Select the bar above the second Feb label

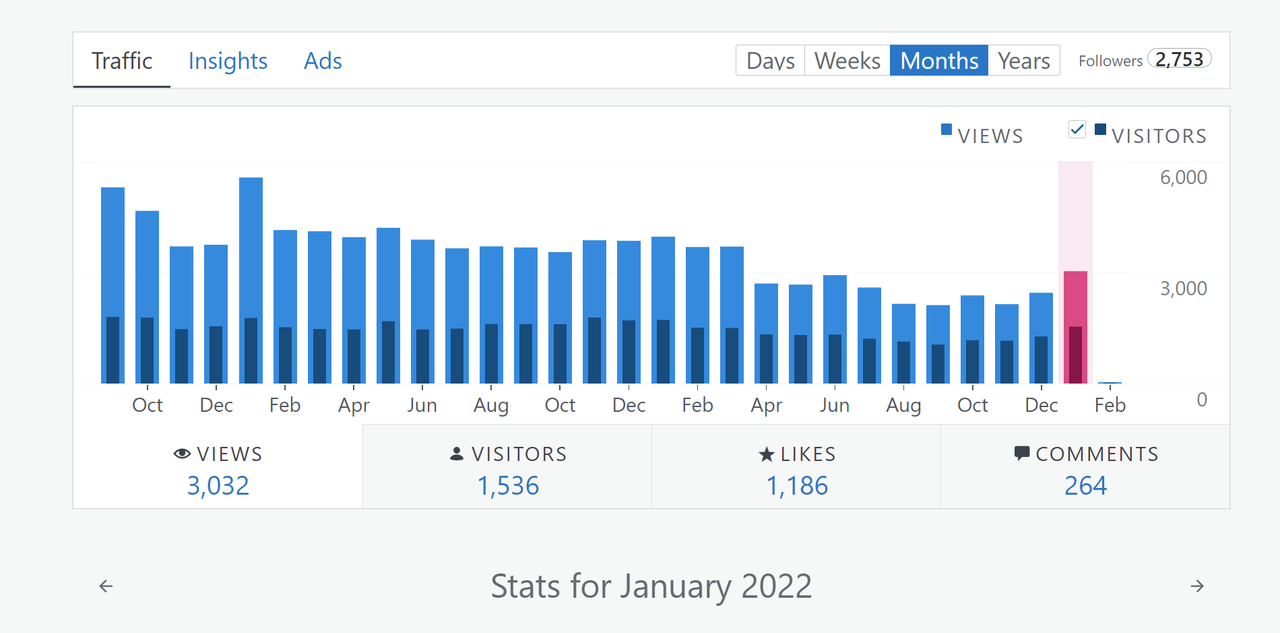(698, 315)
